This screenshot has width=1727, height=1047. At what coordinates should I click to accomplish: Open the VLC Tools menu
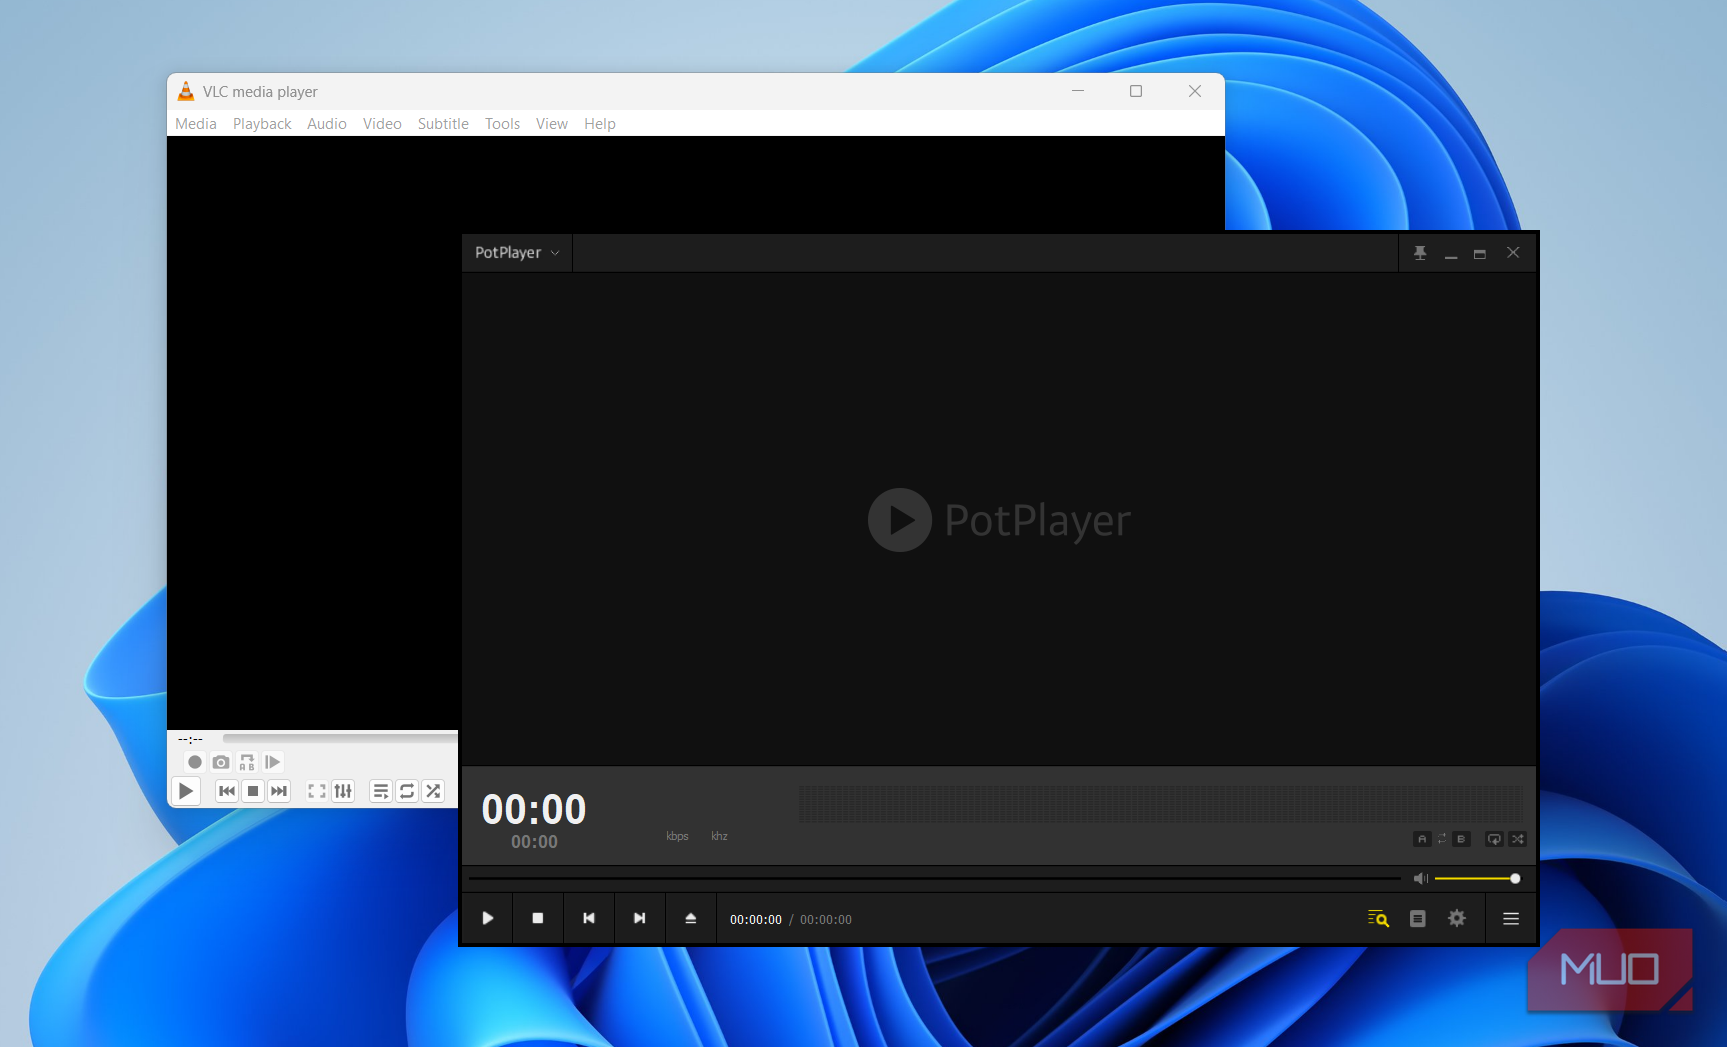tap(502, 124)
